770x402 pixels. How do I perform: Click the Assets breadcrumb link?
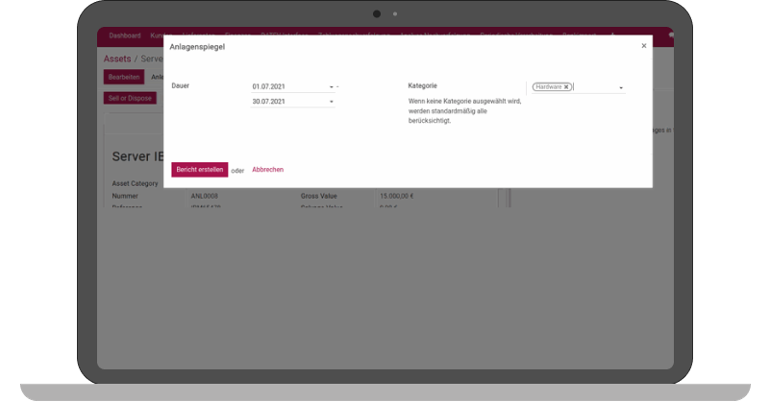pyautogui.click(x=117, y=59)
